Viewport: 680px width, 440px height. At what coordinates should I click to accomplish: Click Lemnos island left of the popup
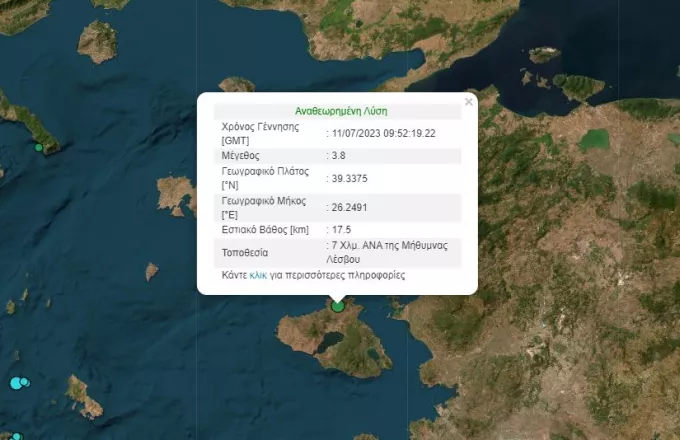click(175, 193)
